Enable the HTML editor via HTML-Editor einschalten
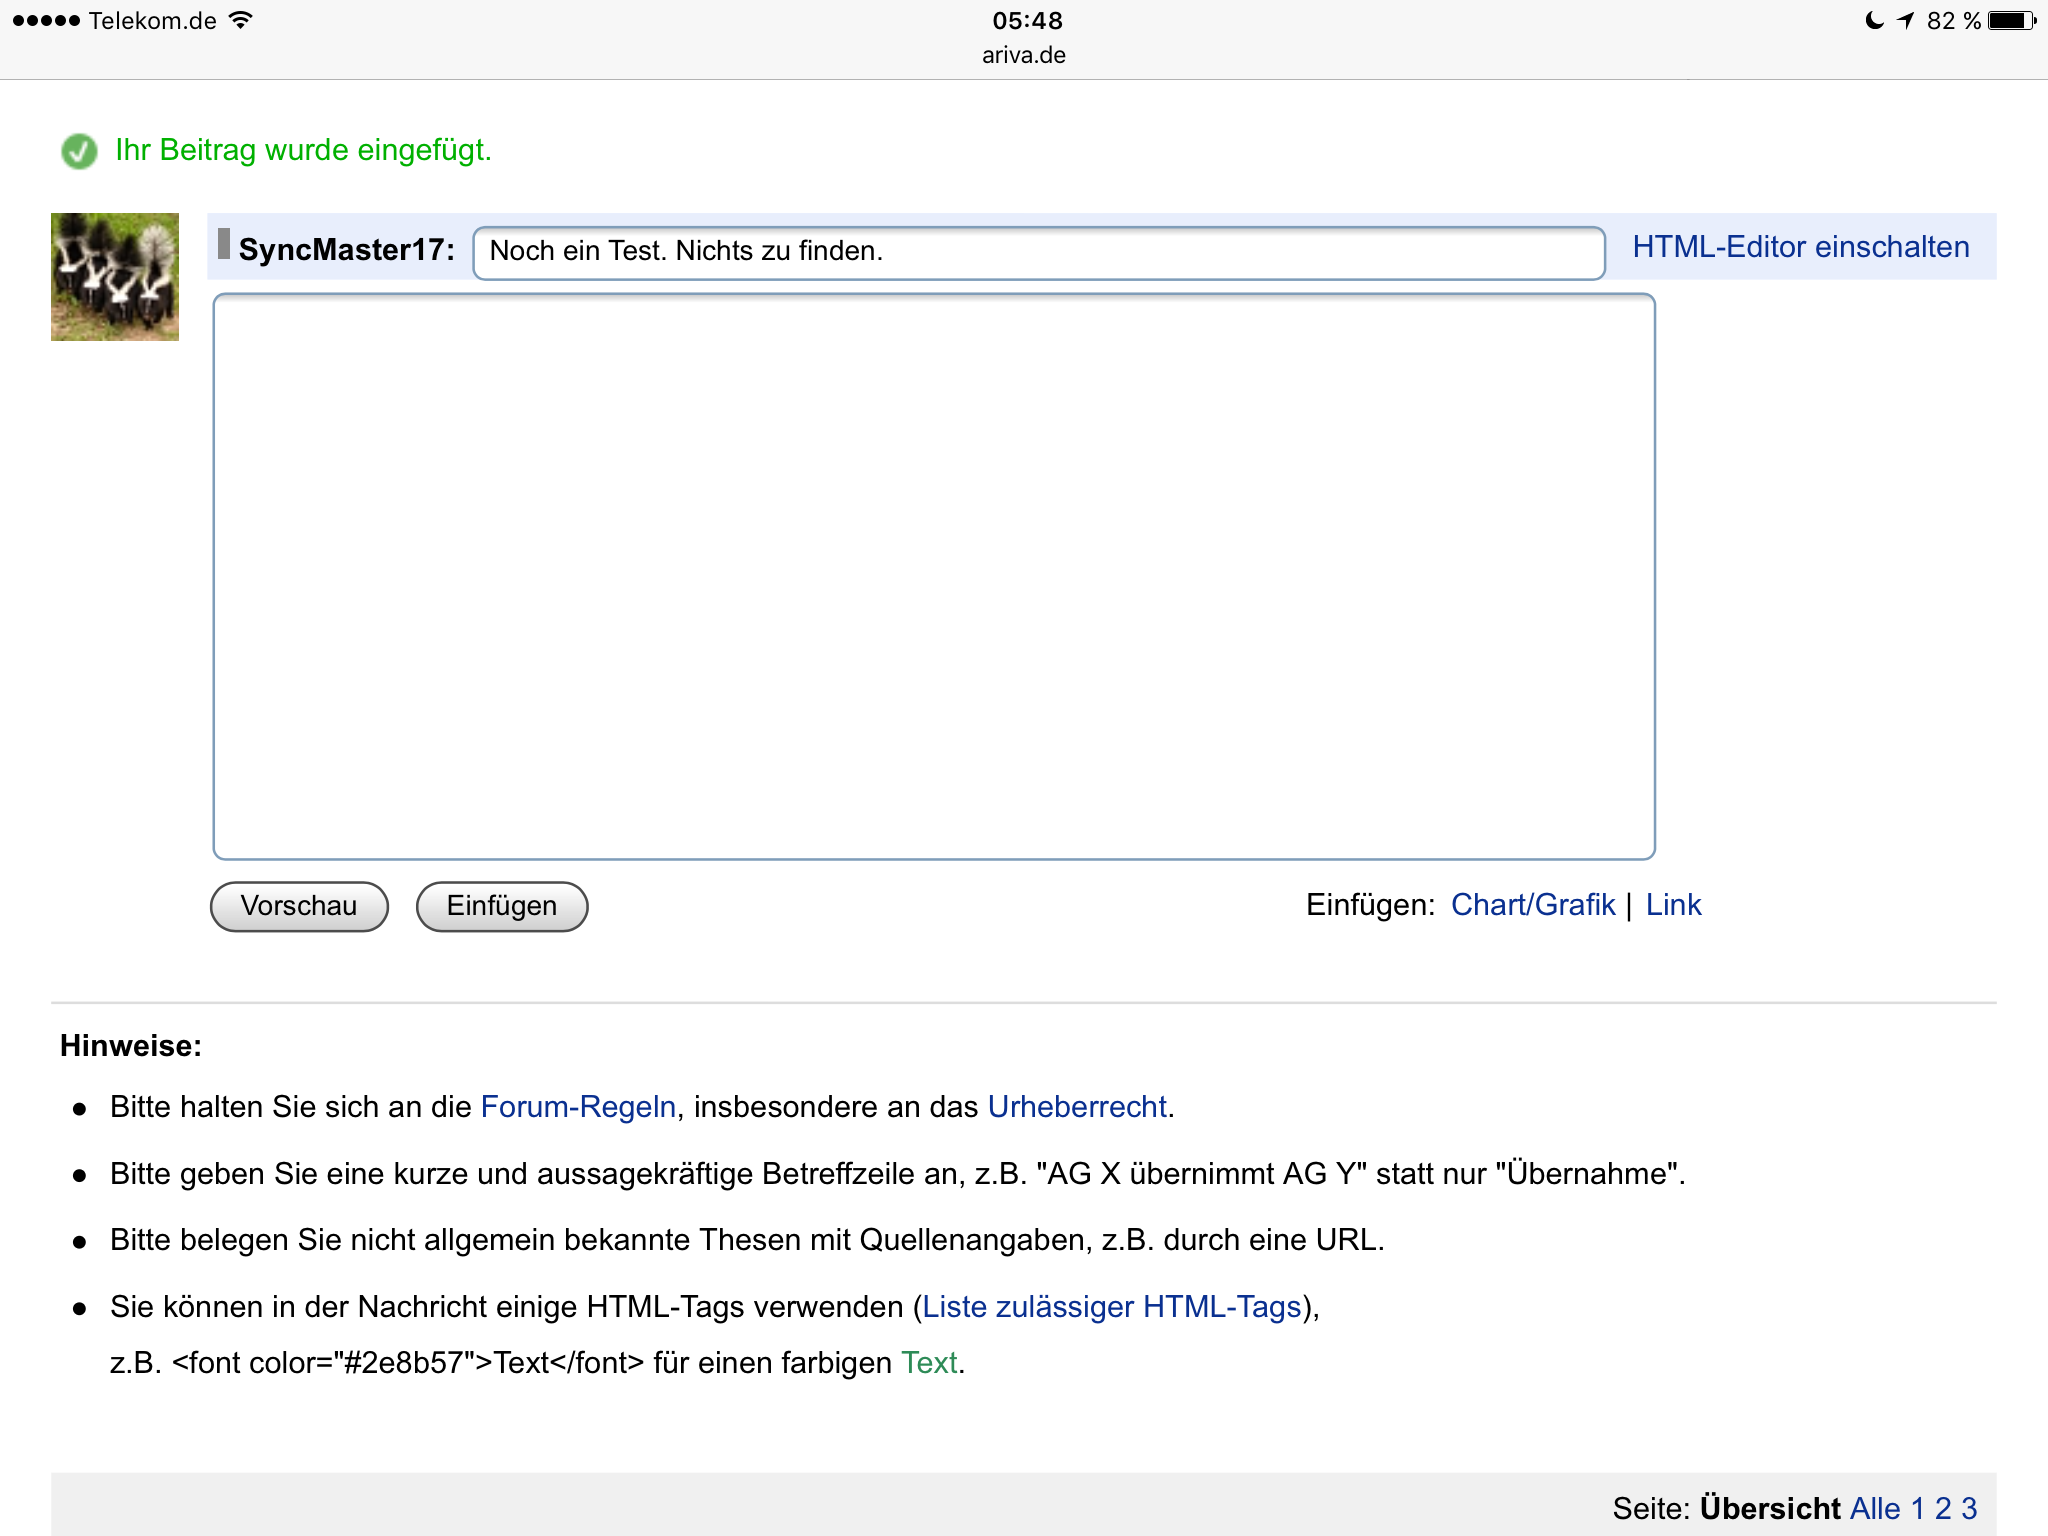The height and width of the screenshot is (1536, 2048). coord(1800,247)
